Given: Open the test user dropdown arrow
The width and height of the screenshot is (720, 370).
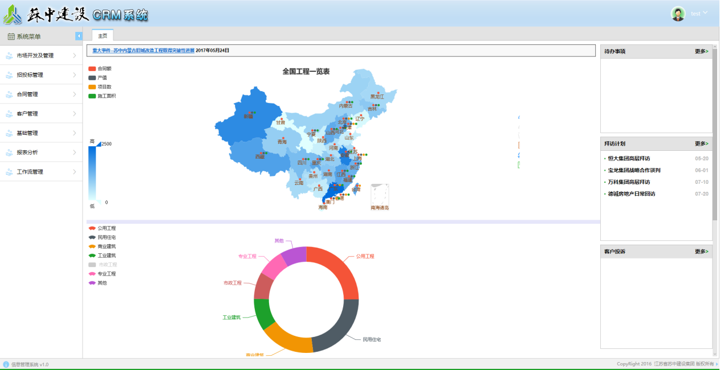Looking at the screenshot, I should tap(705, 13).
